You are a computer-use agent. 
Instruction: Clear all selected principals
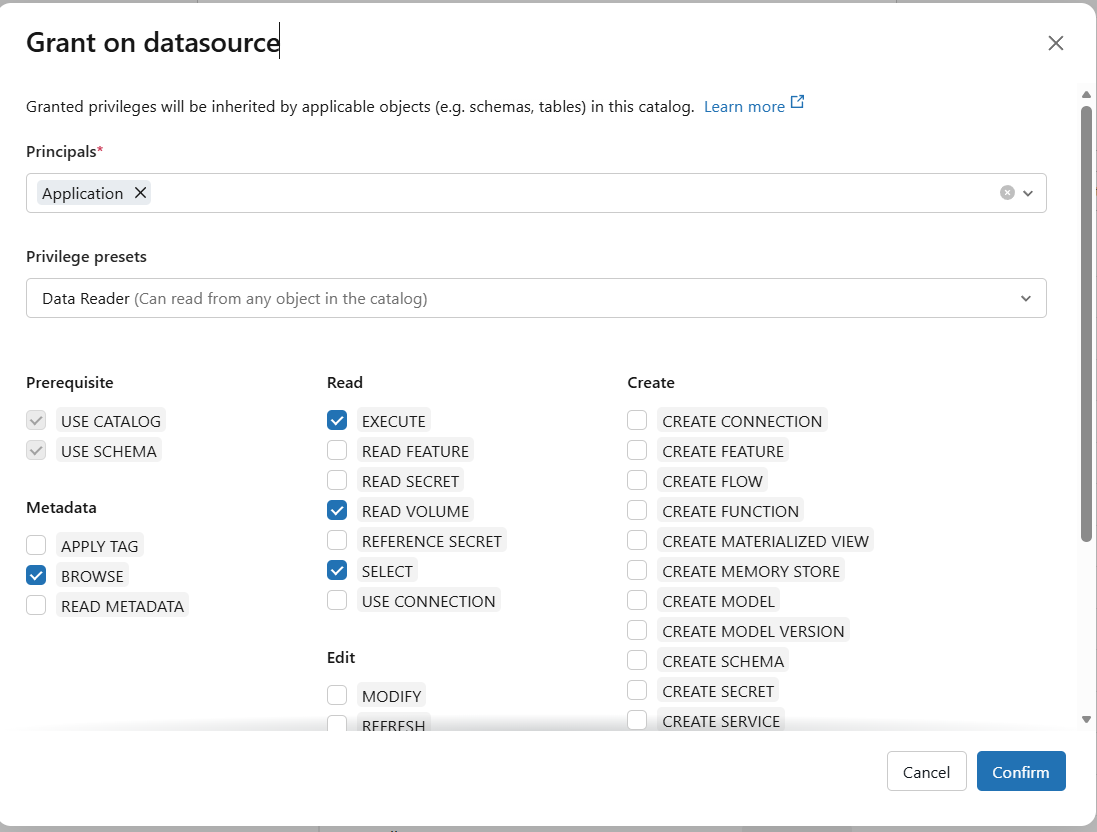(1007, 192)
